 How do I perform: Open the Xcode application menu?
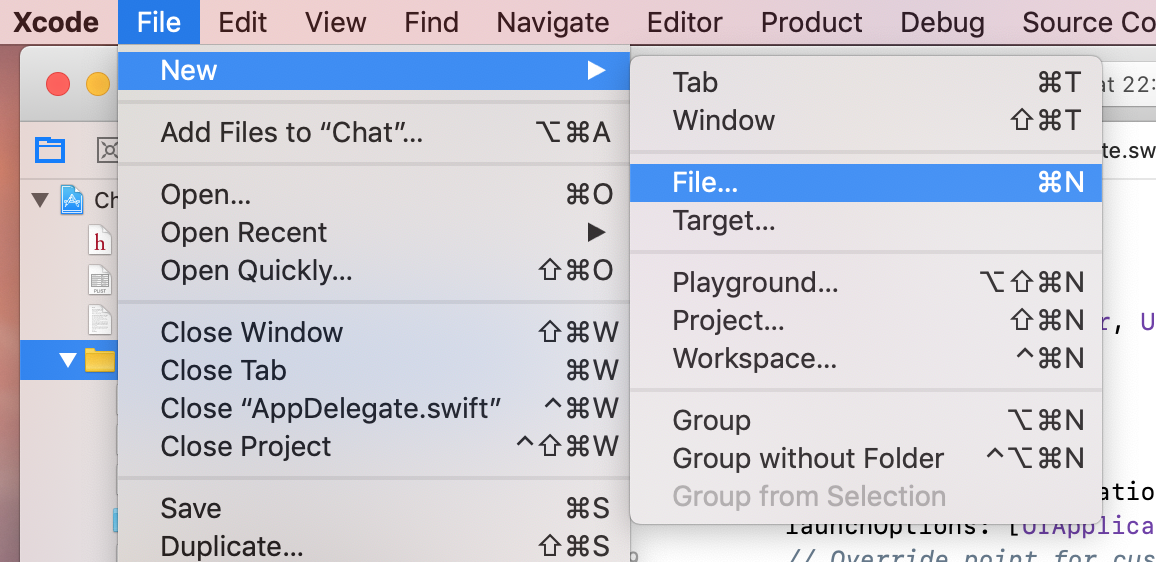(56, 22)
